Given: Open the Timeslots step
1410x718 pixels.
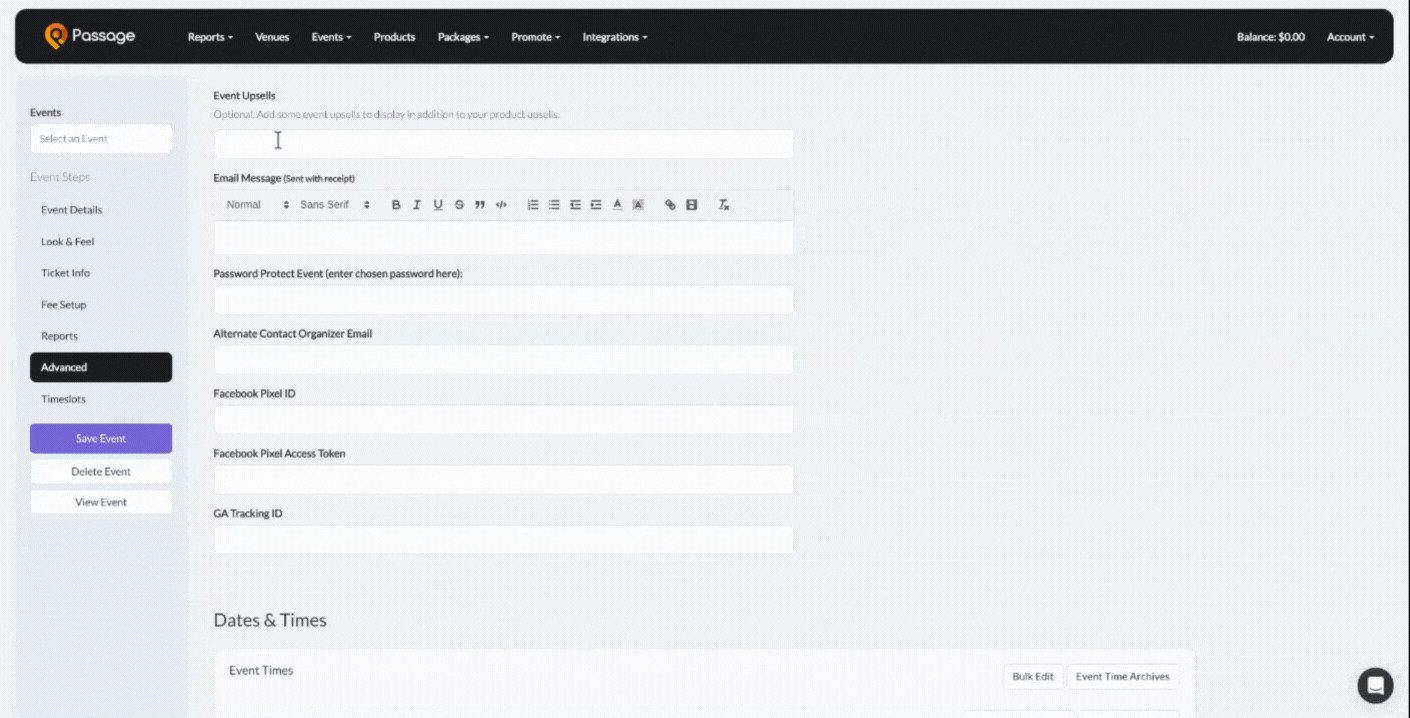Looking at the screenshot, I should (x=101, y=399).
